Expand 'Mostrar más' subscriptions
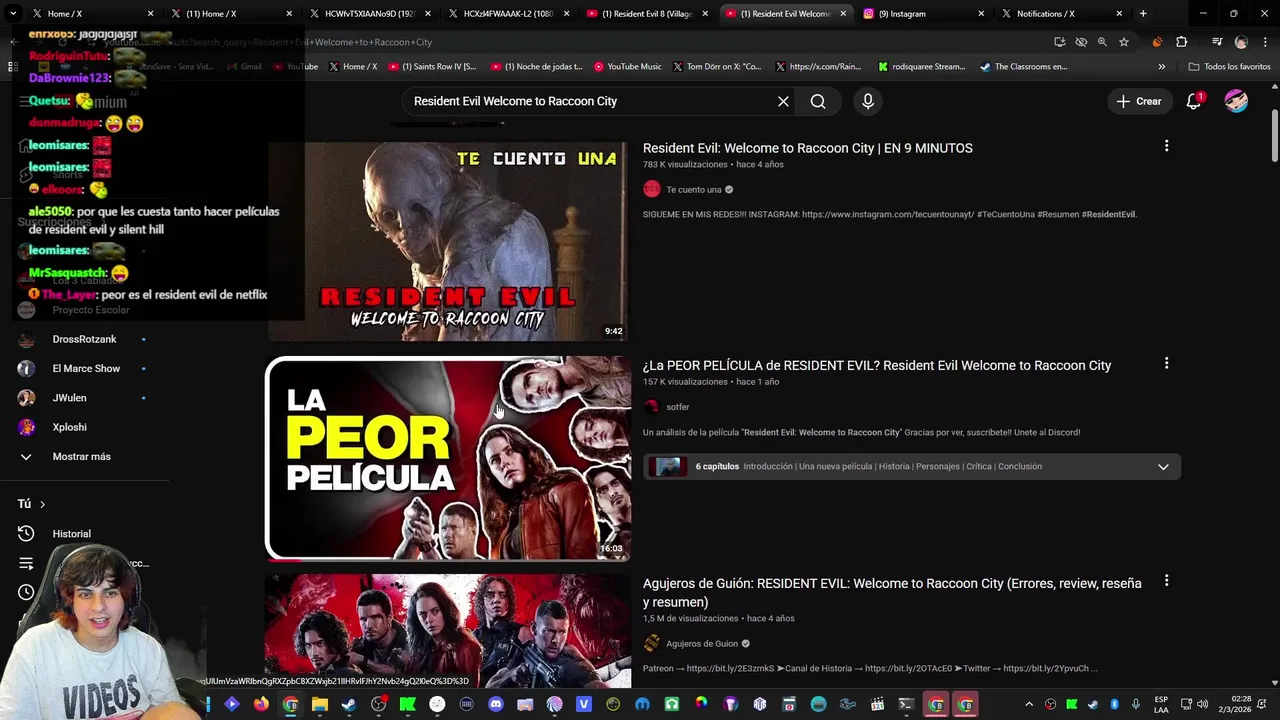 (x=81, y=456)
